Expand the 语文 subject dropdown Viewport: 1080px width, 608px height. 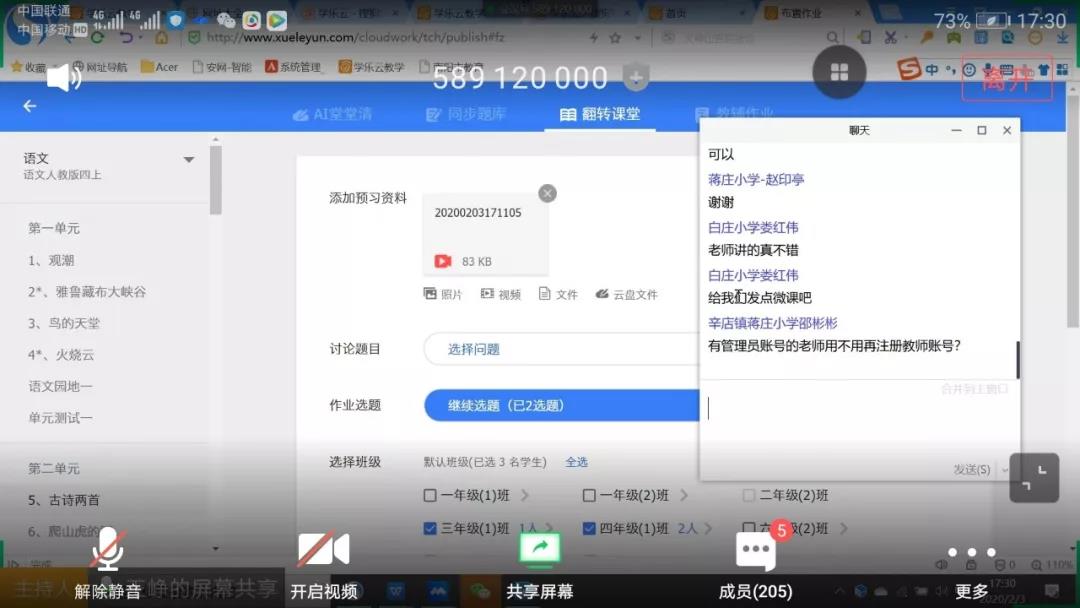pyautogui.click(x=189, y=160)
